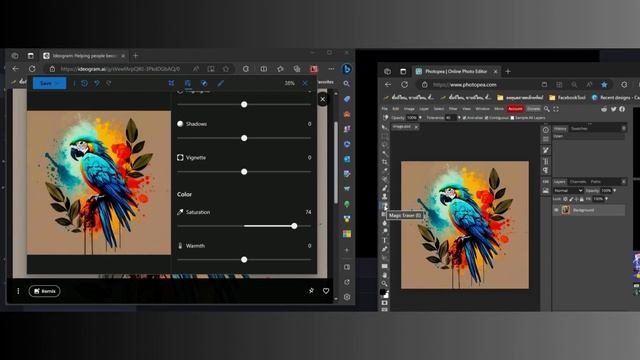Open FacebookTool bookmarks folder
The height and width of the screenshot is (360, 640).
point(567,98)
